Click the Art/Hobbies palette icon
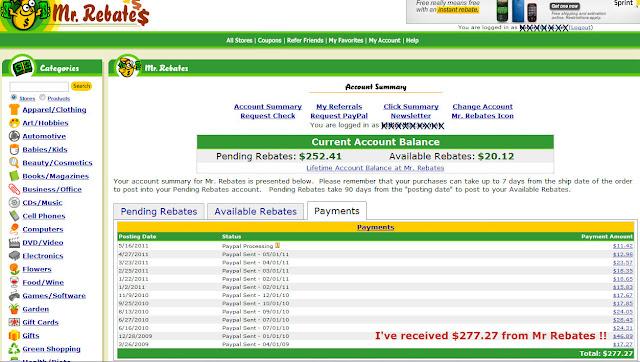 point(14,122)
